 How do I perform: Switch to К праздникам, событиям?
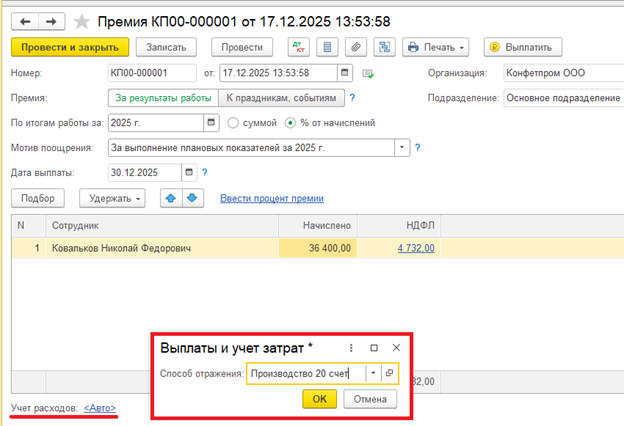coord(281,98)
